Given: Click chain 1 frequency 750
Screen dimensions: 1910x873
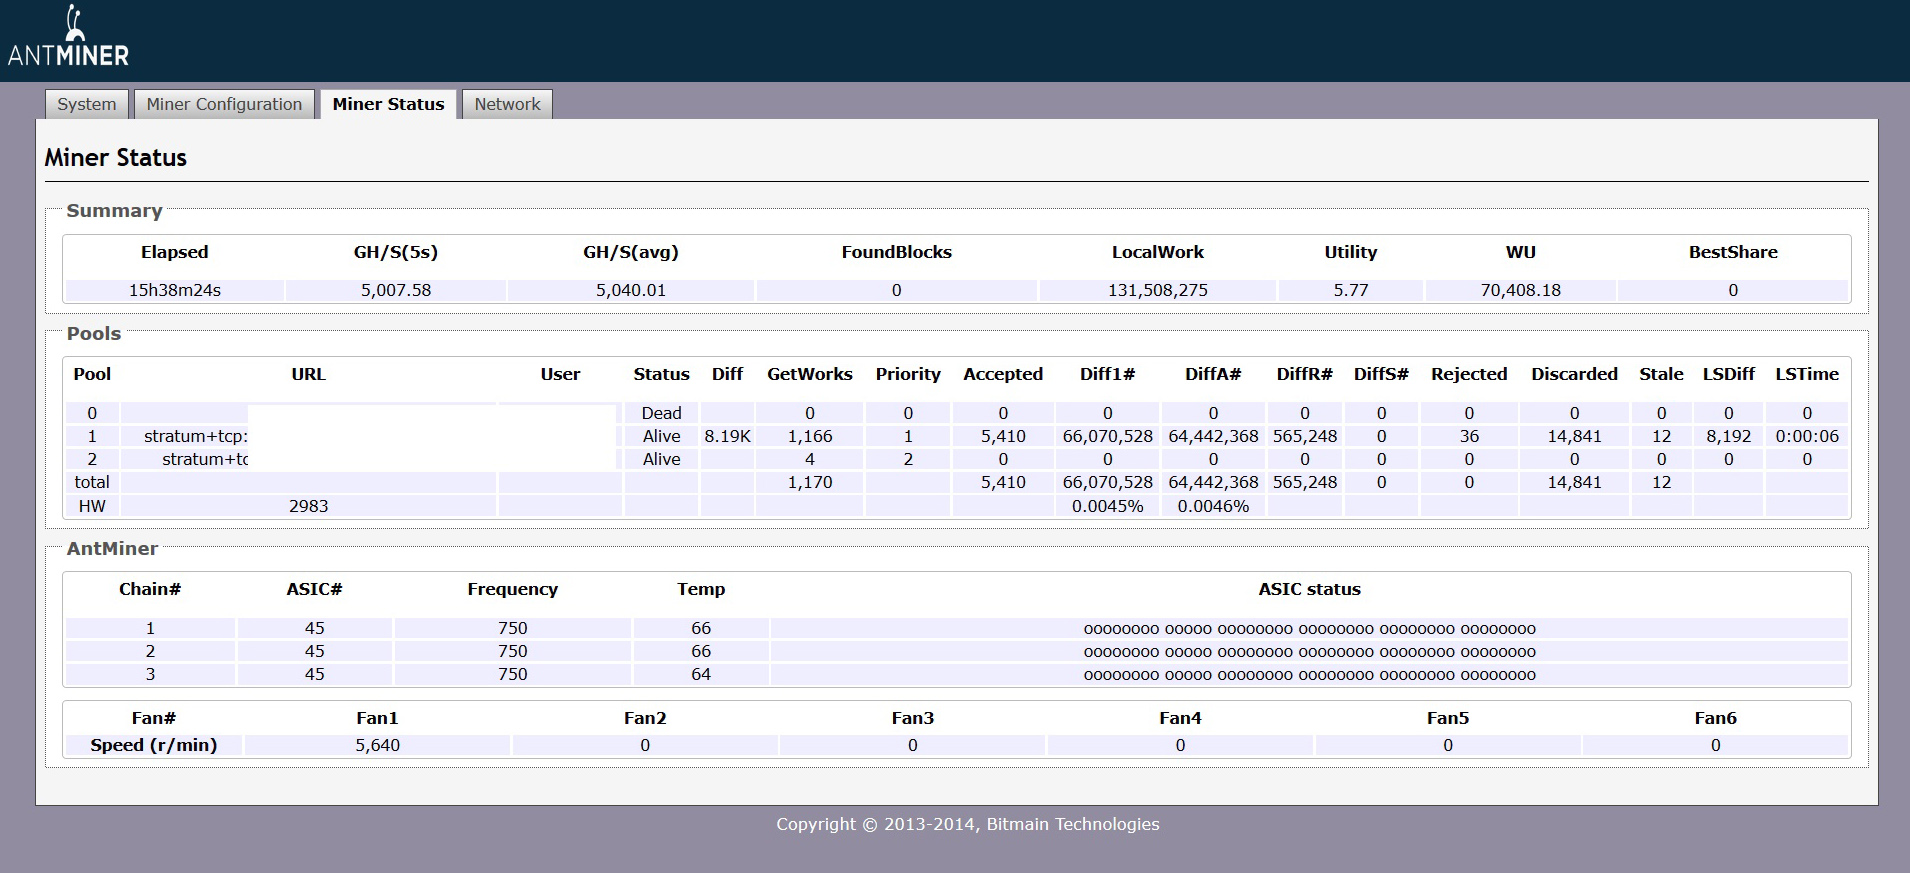Looking at the screenshot, I should click(x=512, y=628).
